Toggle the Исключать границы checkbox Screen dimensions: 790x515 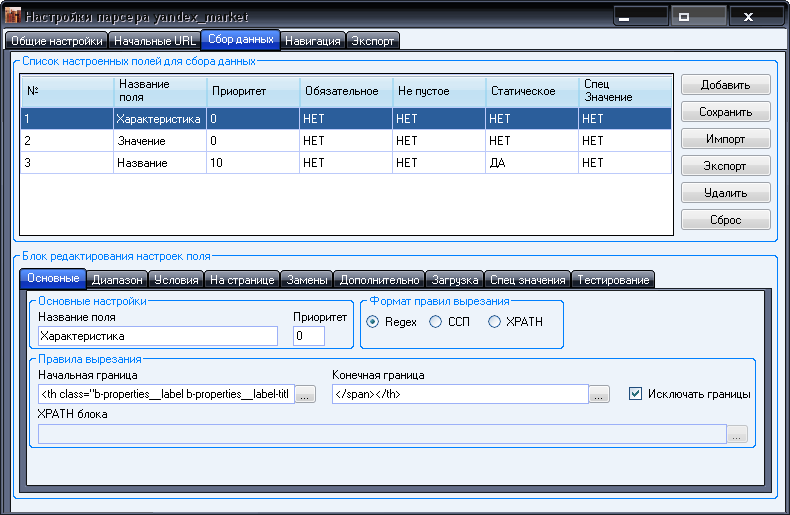coord(635,394)
